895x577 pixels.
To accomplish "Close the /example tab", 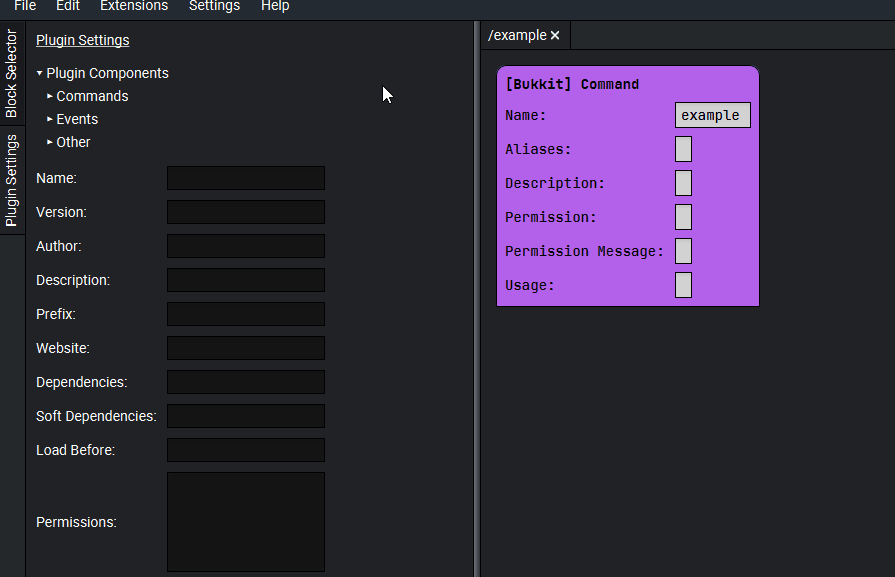I will point(555,35).
